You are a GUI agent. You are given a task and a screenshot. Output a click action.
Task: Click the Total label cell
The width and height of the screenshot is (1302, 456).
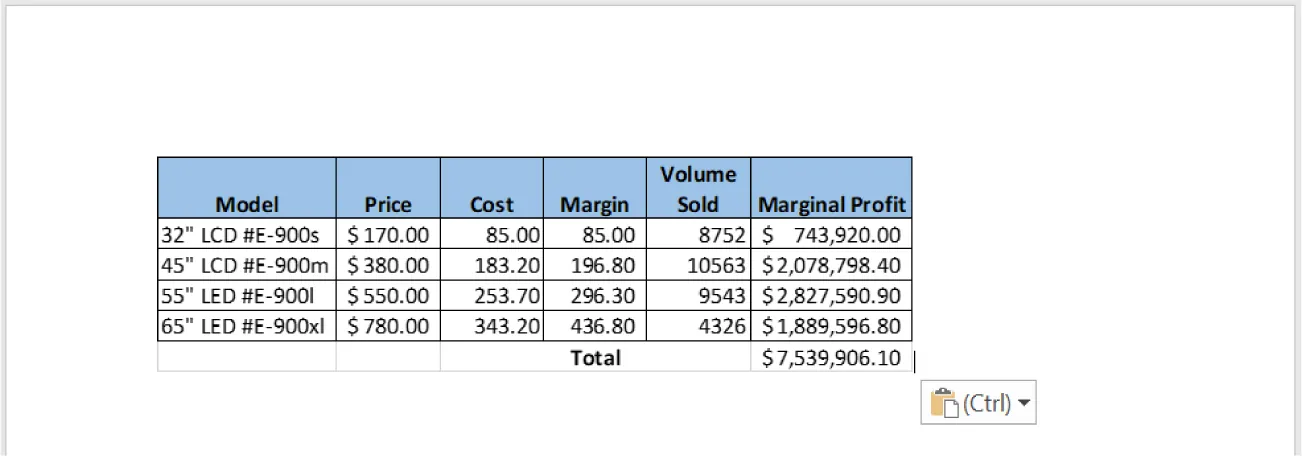tap(595, 357)
